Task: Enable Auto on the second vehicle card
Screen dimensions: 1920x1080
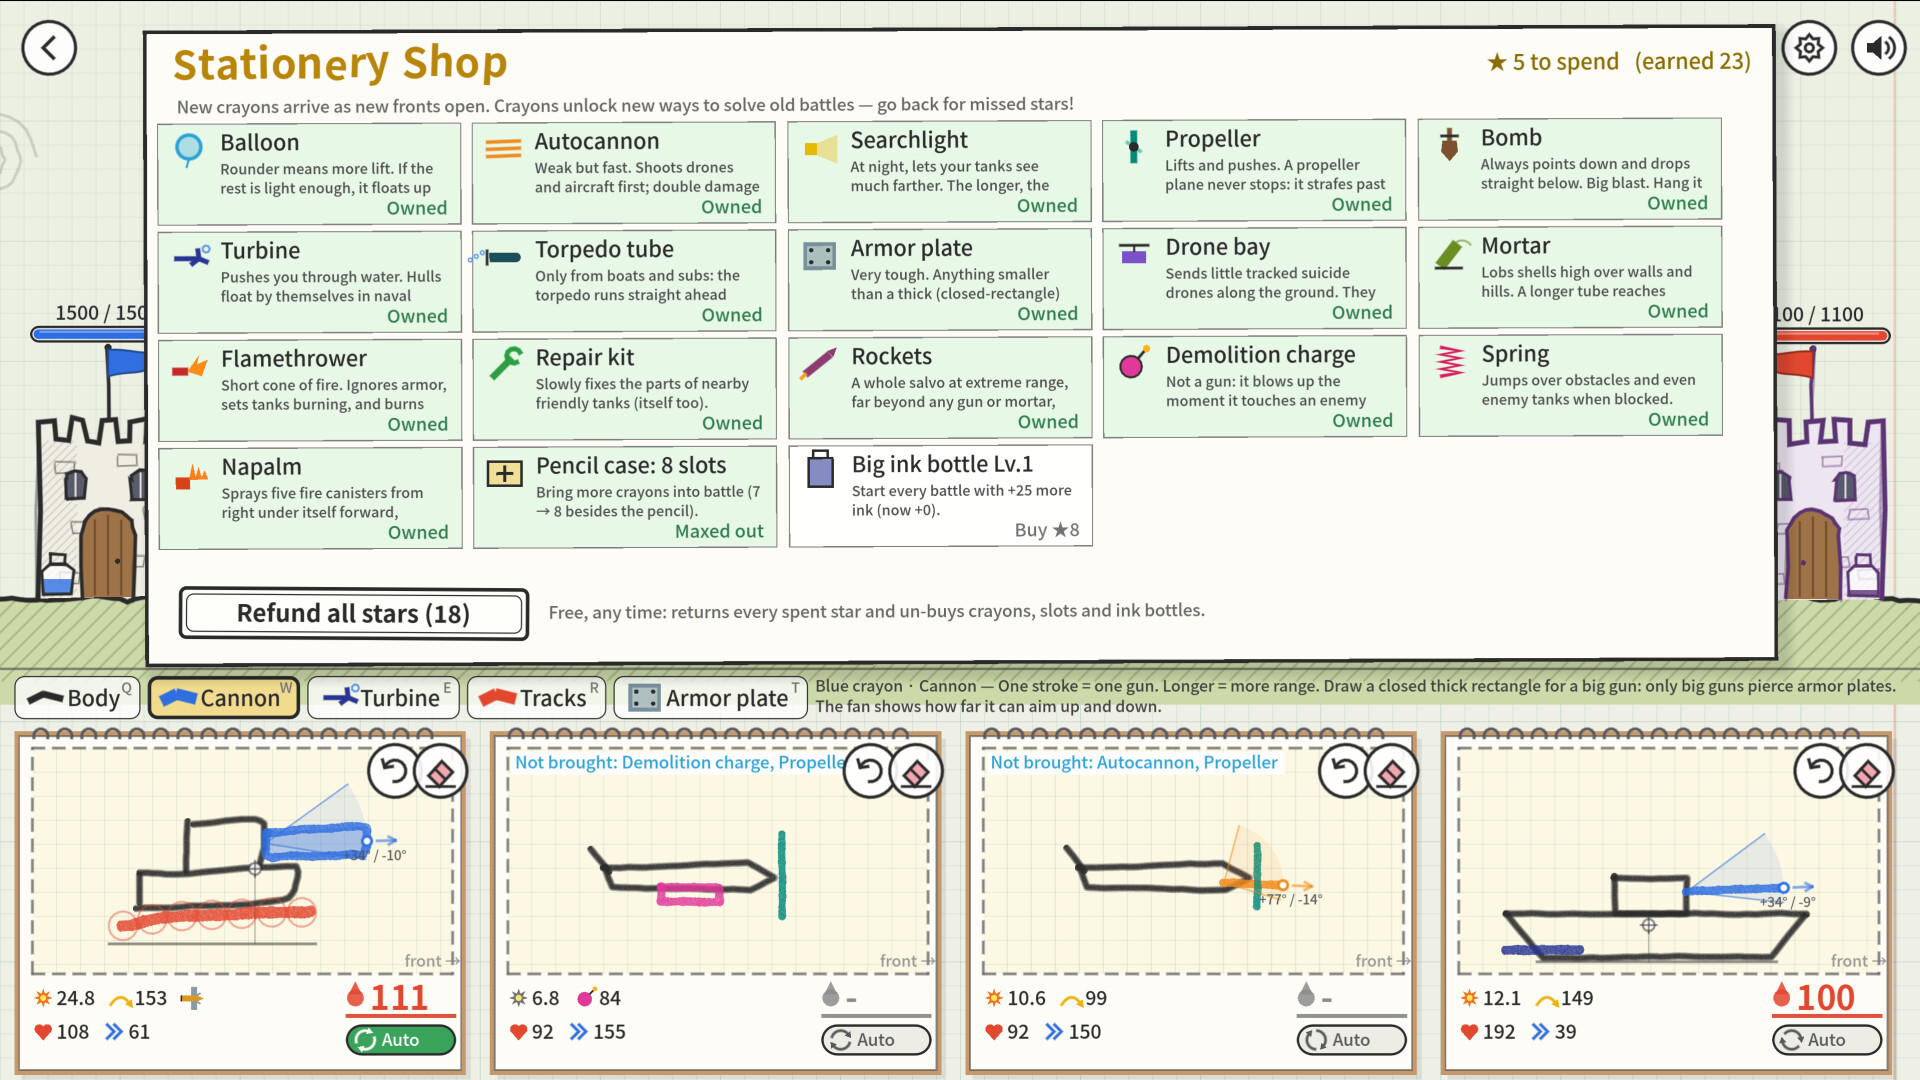Action: 876,1040
